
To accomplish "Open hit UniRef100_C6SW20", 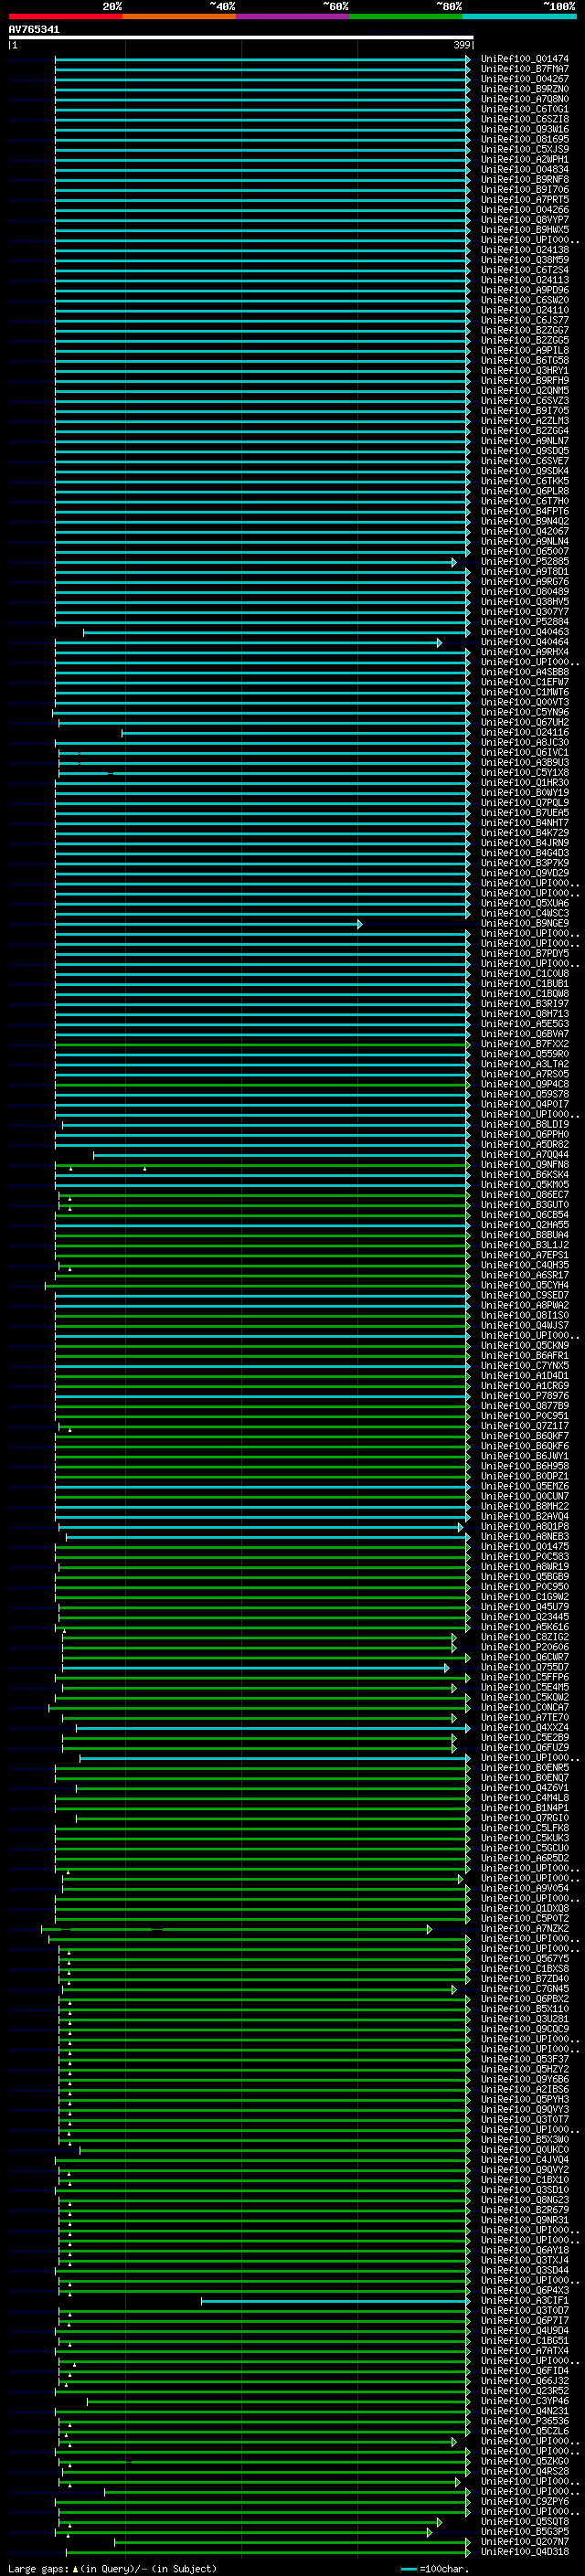I will coord(525,301).
